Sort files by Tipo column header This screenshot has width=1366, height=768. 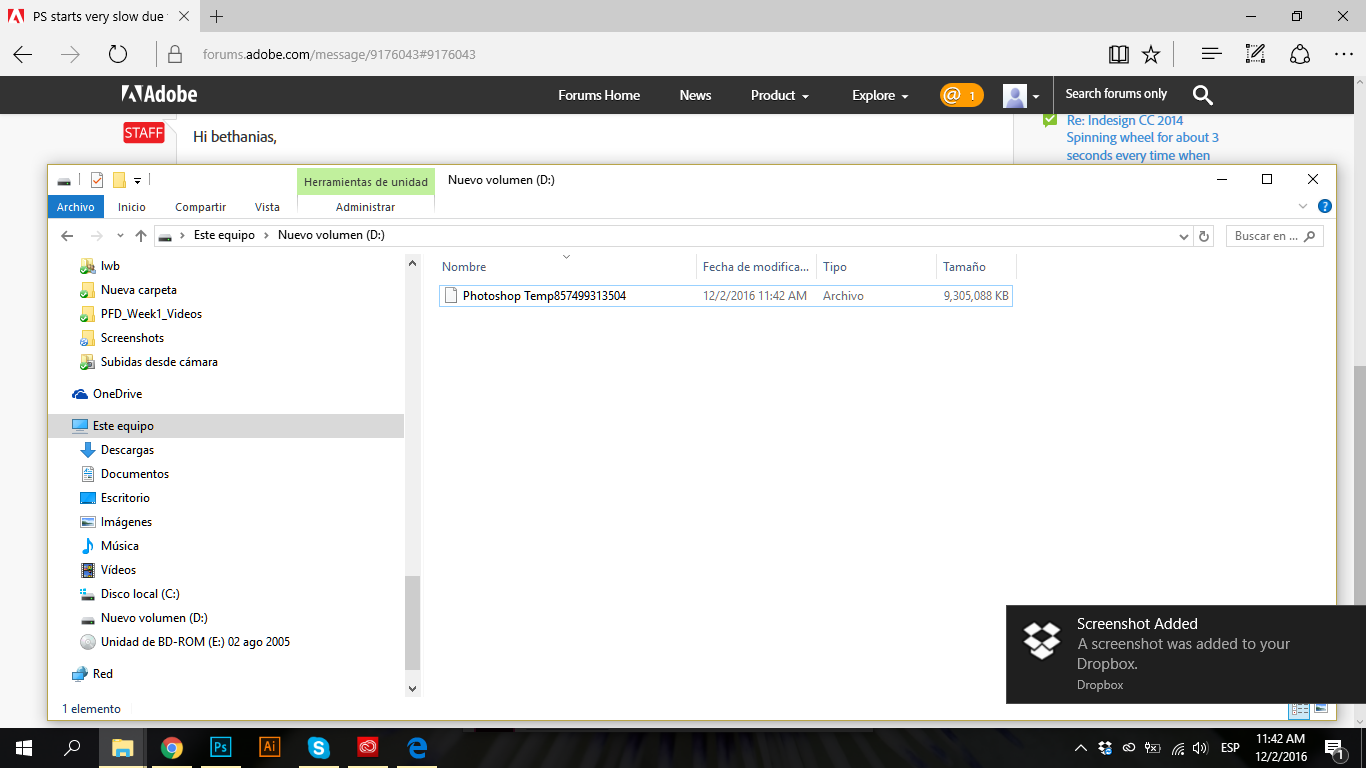point(876,267)
